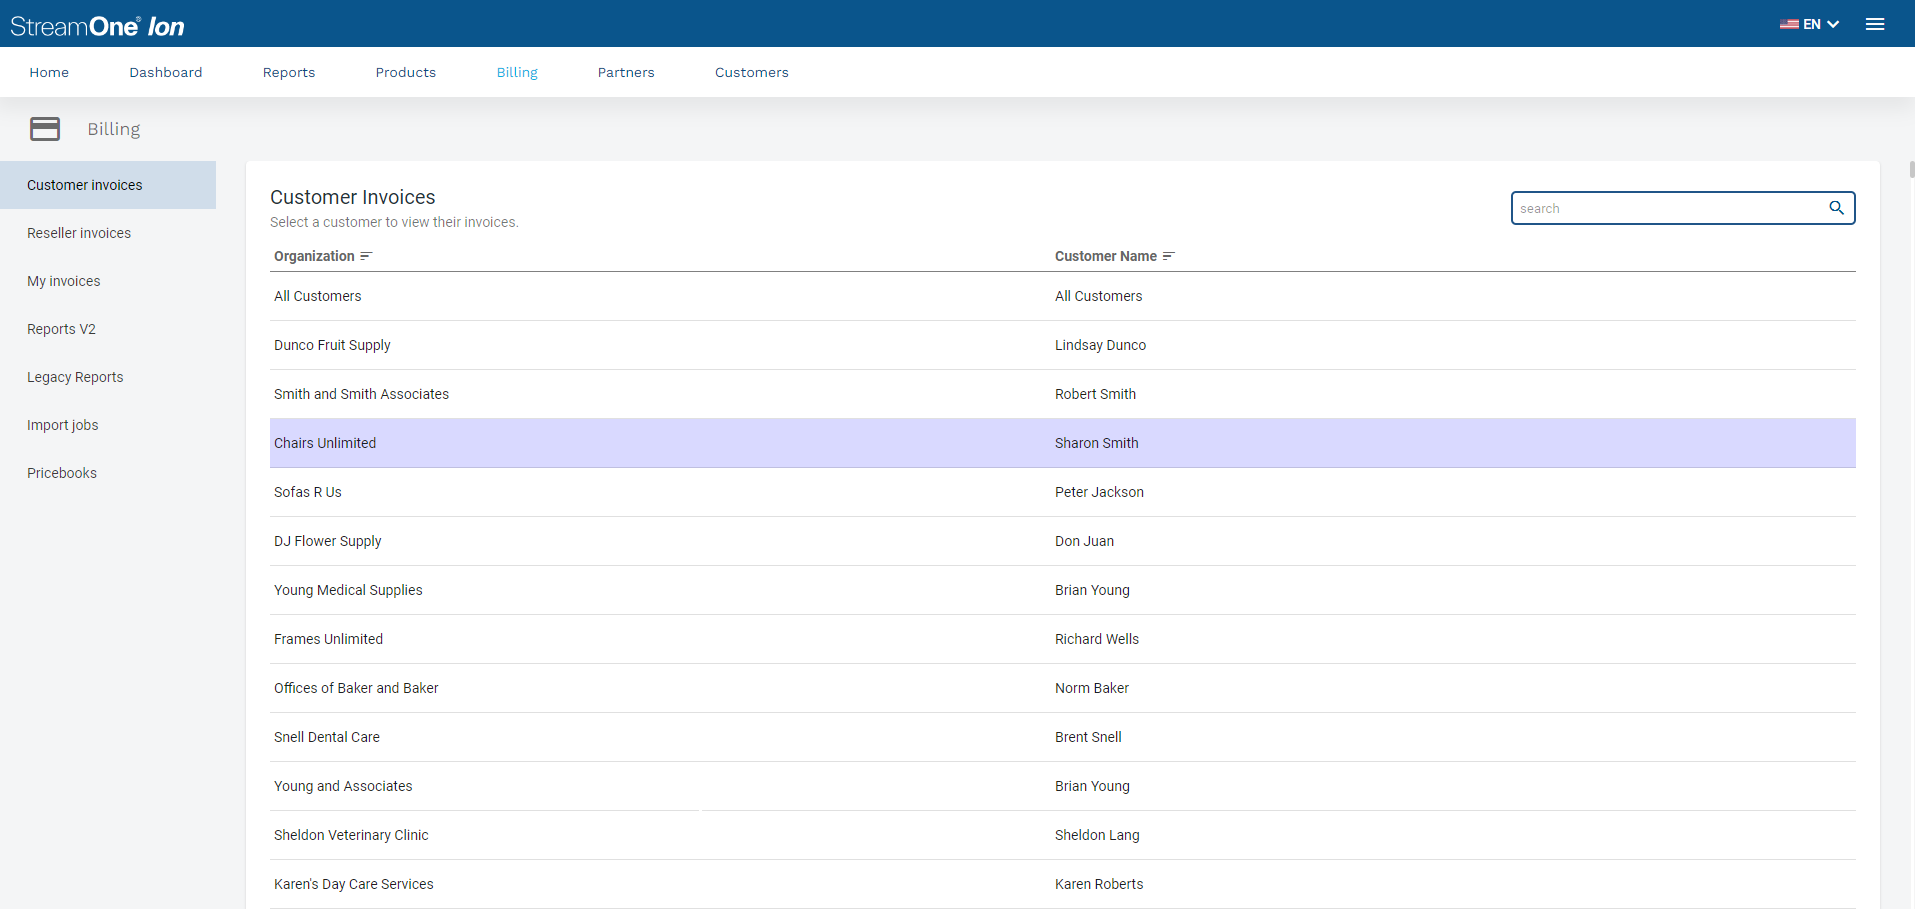Viewport: 1915px width, 909px height.
Task: Select Offices of Baker and Baker row
Action: point(1063,688)
